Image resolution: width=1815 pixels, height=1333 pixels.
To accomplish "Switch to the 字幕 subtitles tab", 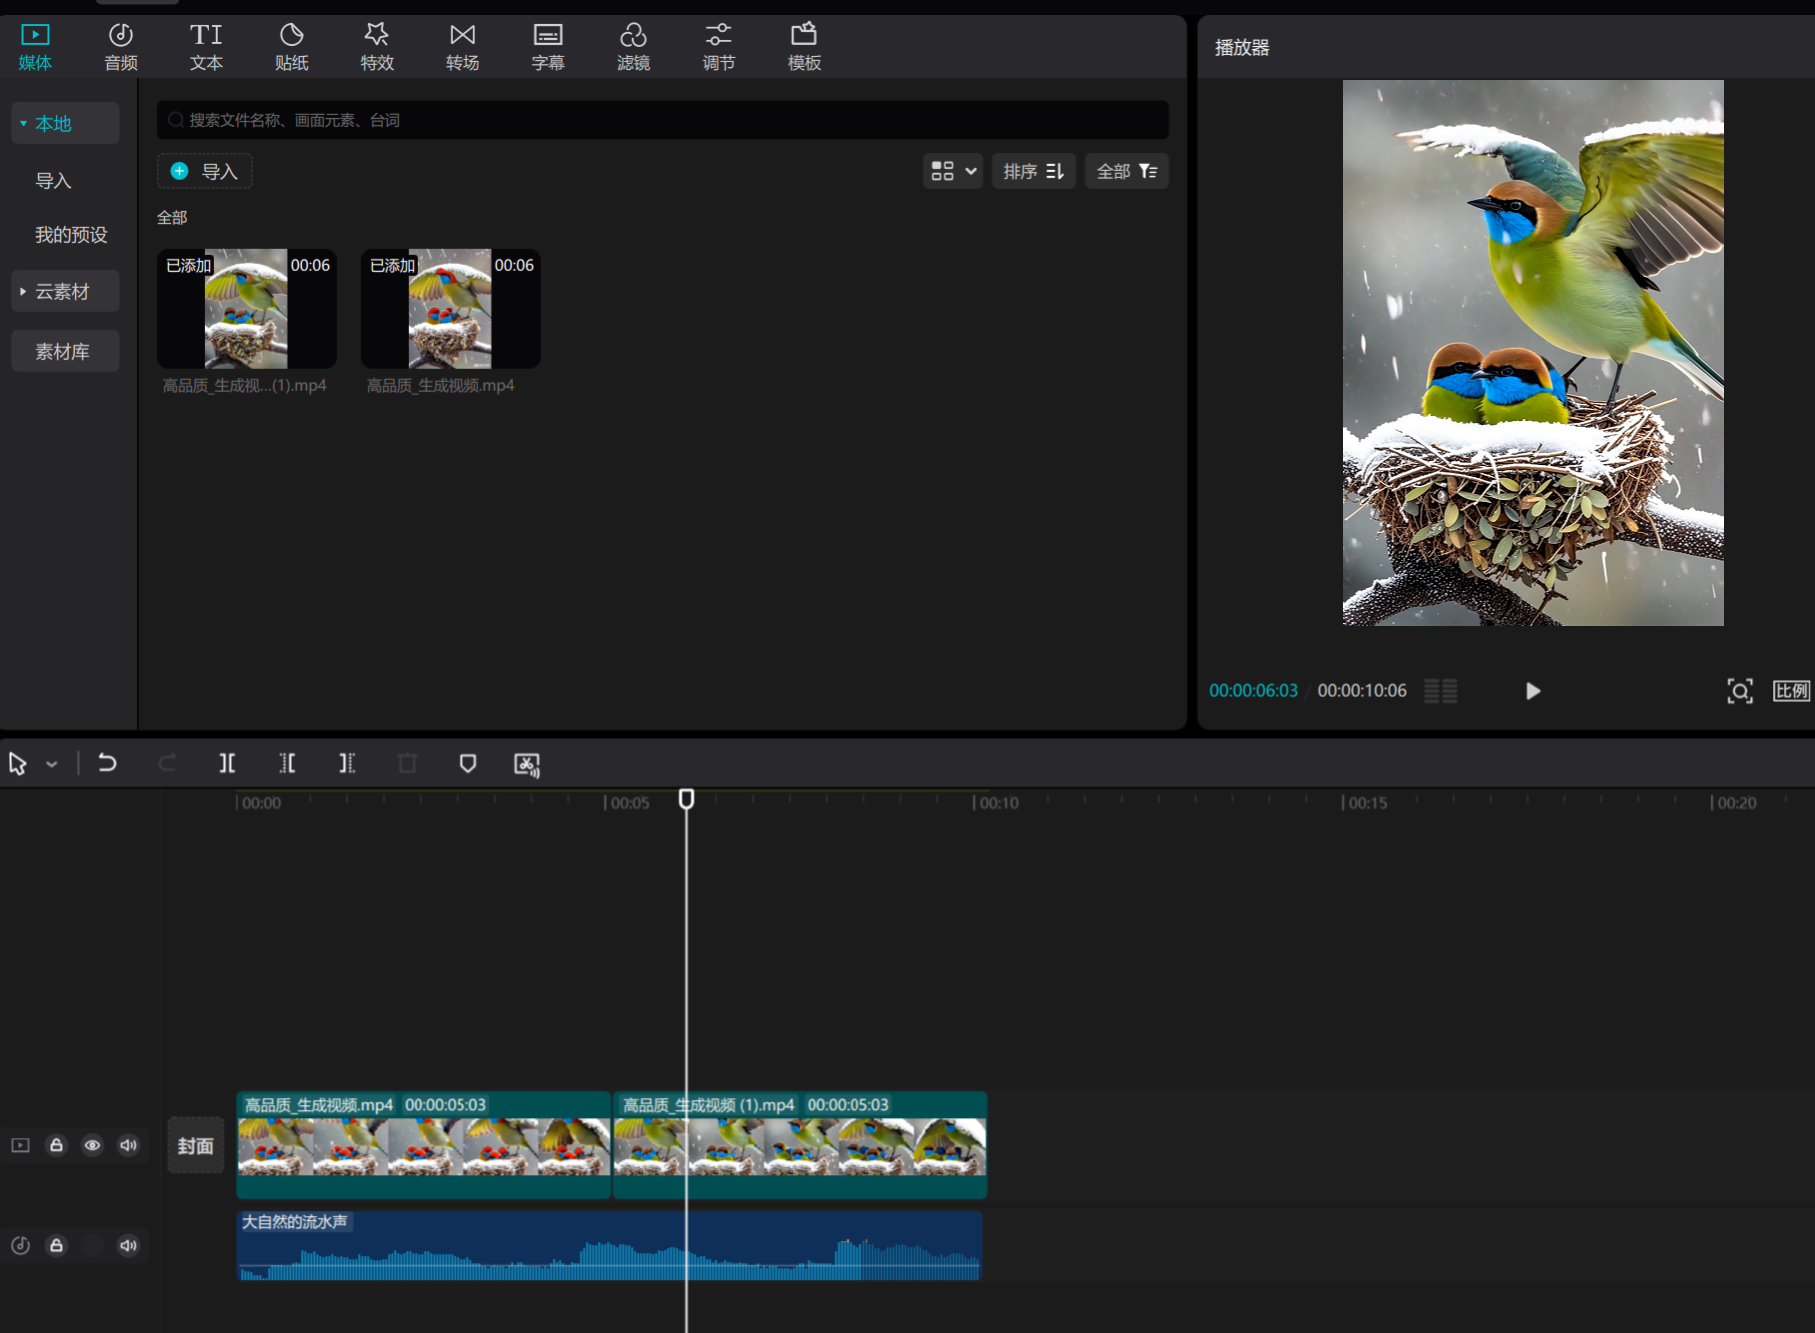I will [x=547, y=47].
